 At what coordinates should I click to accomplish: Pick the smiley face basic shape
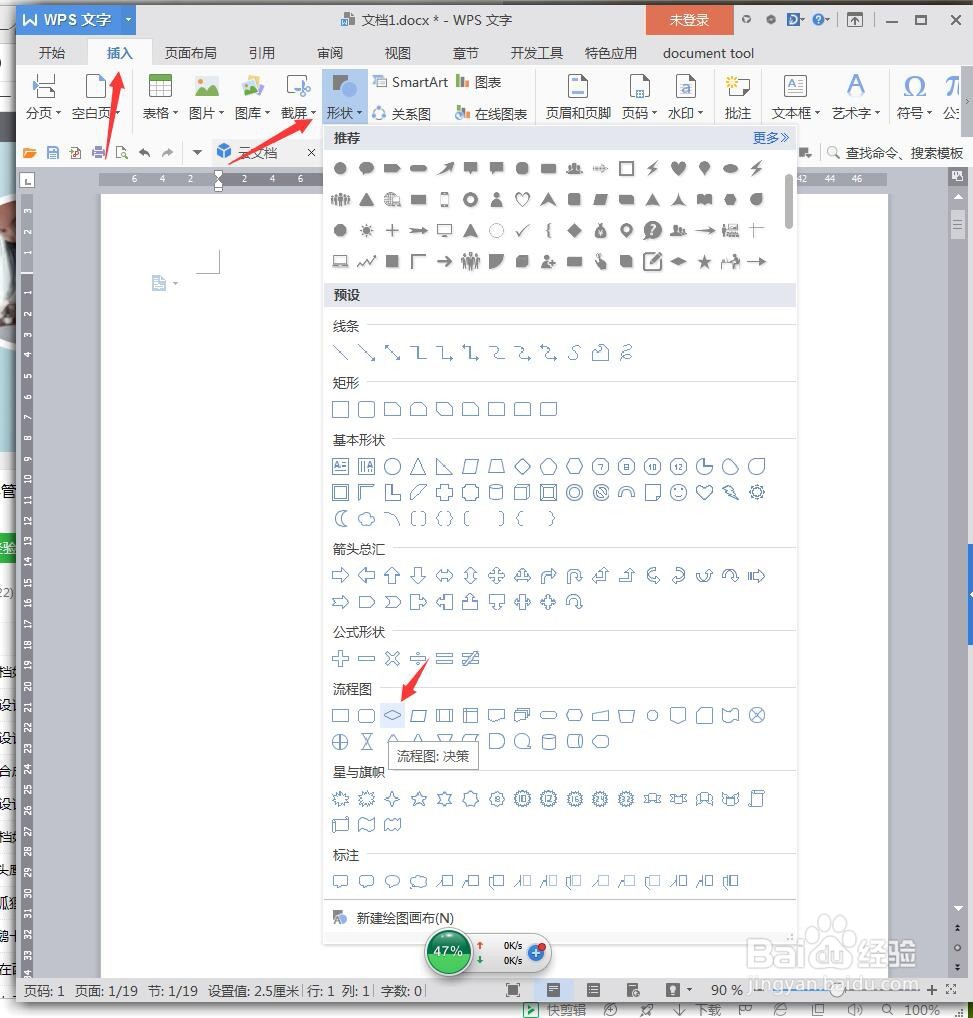pyautogui.click(x=678, y=493)
